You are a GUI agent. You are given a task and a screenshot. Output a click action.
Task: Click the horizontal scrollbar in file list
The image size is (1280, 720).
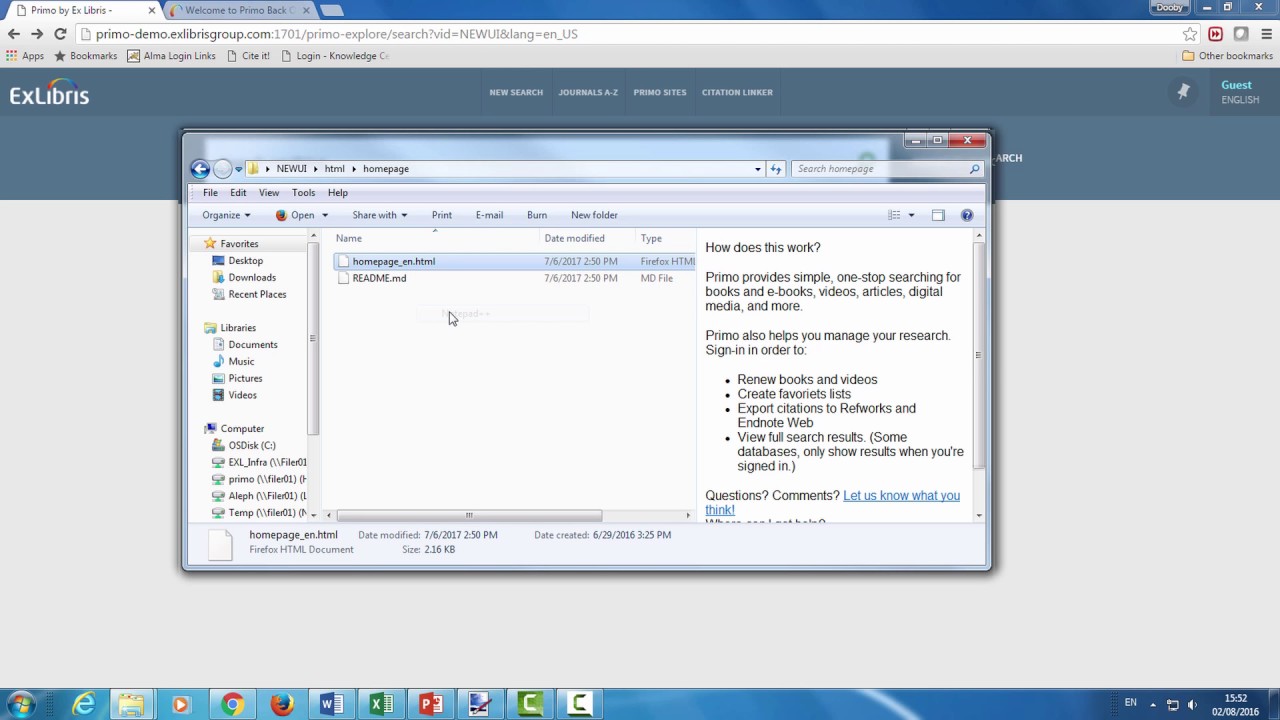469,516
